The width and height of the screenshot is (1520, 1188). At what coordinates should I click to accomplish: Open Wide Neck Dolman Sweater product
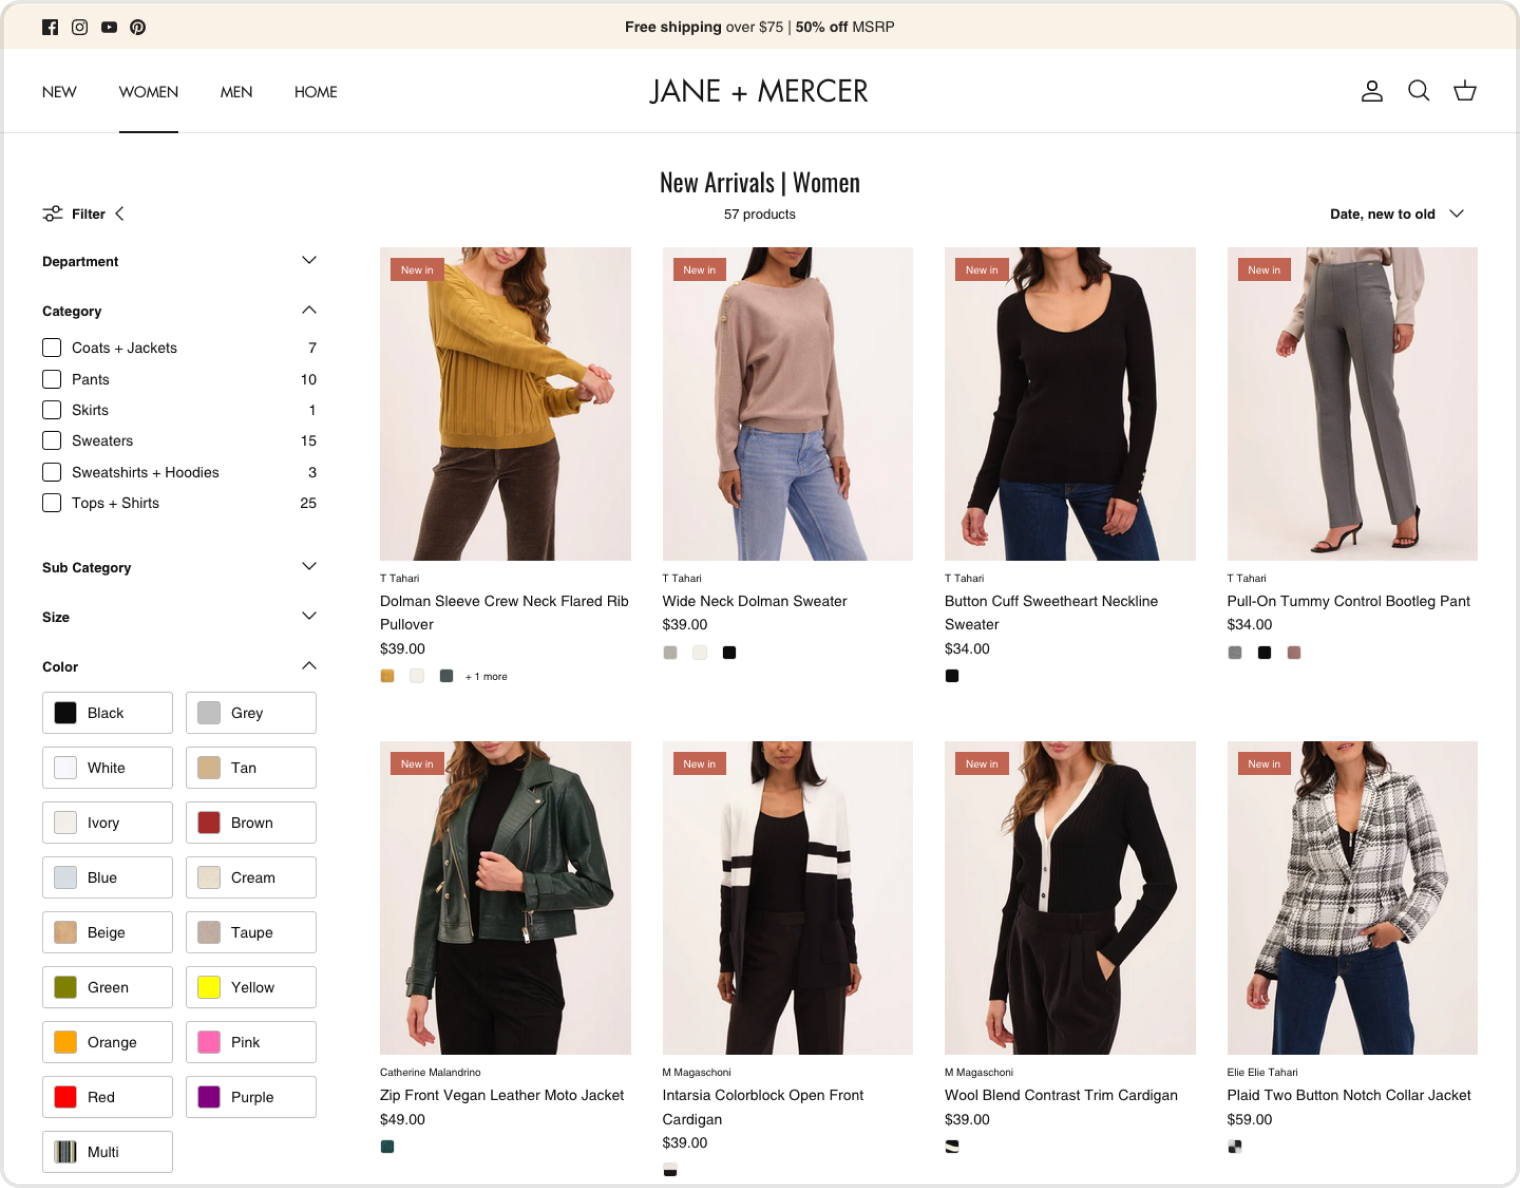point(754,601)
